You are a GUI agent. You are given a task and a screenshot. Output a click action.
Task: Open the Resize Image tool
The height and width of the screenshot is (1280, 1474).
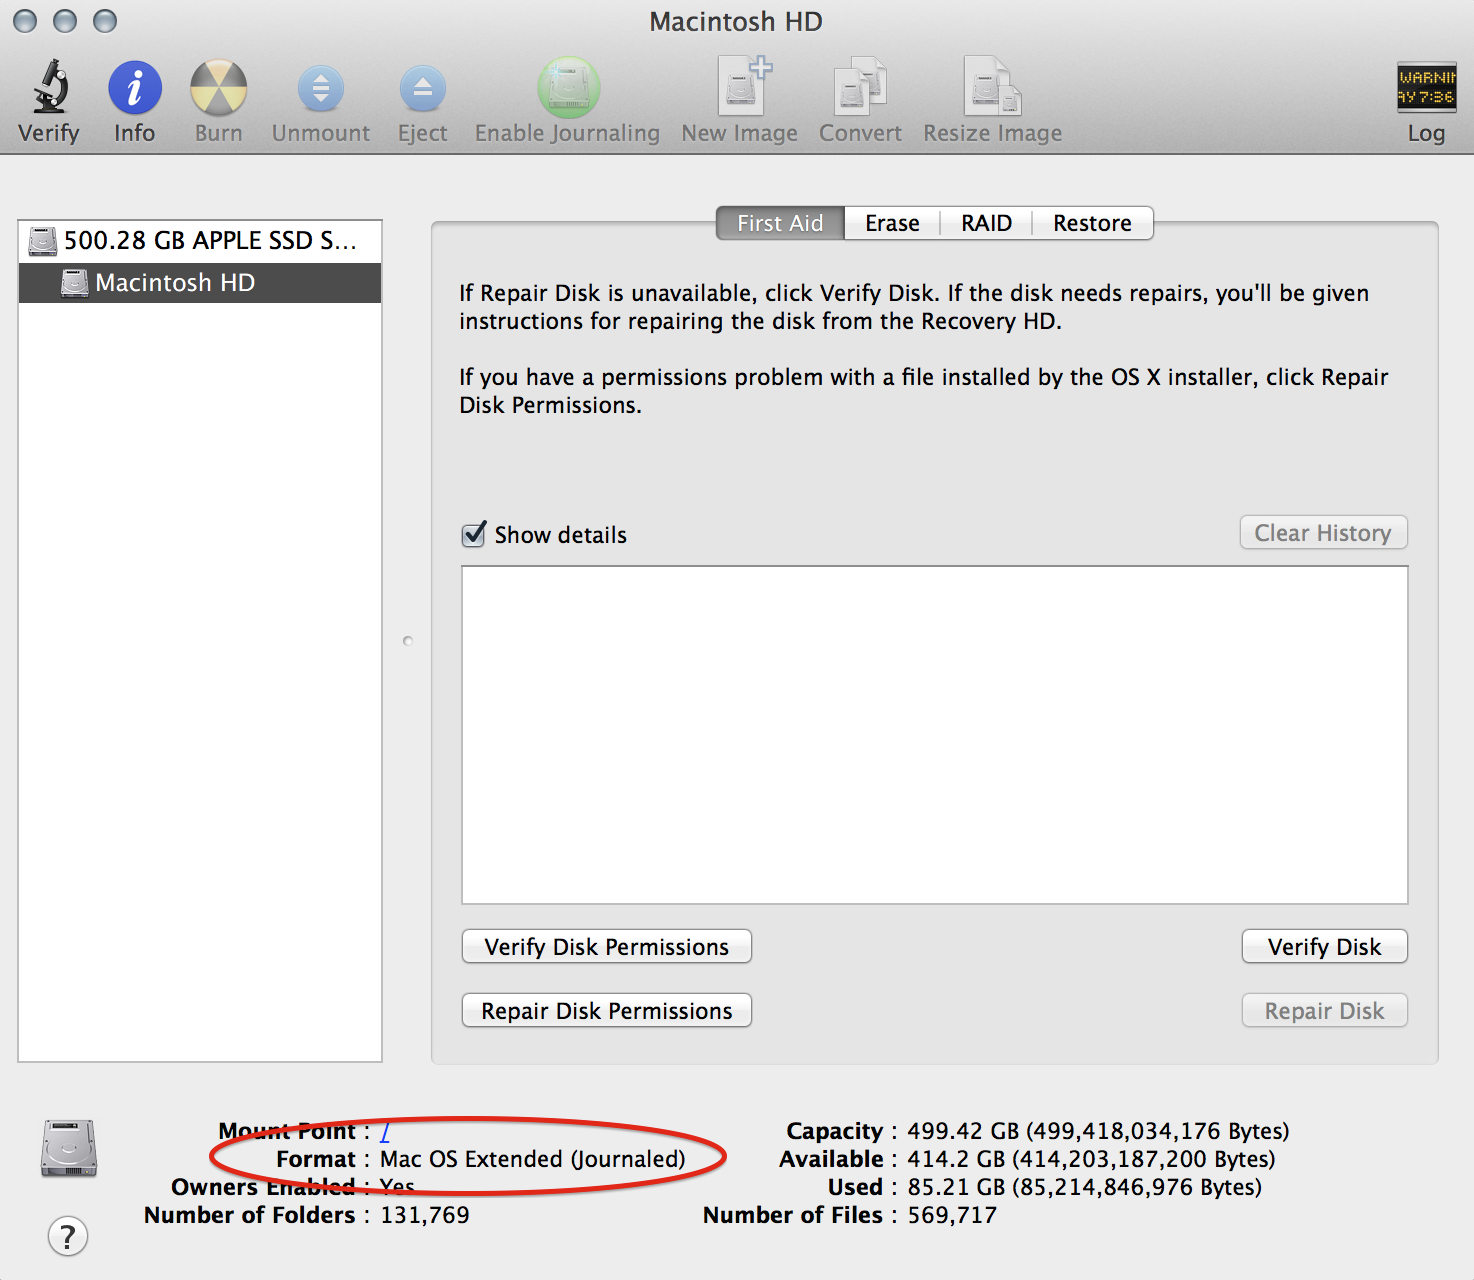click(991, 95)
